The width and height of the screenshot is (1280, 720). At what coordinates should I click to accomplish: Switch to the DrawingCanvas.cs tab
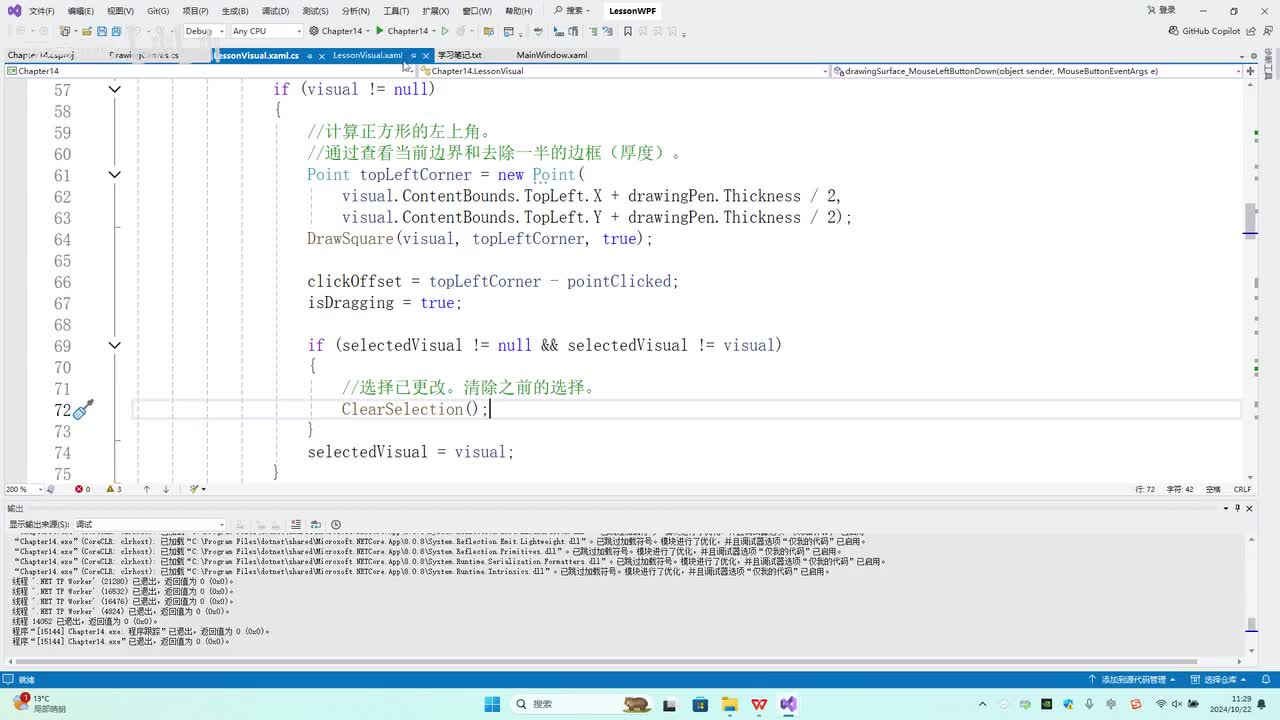[144, 55]
